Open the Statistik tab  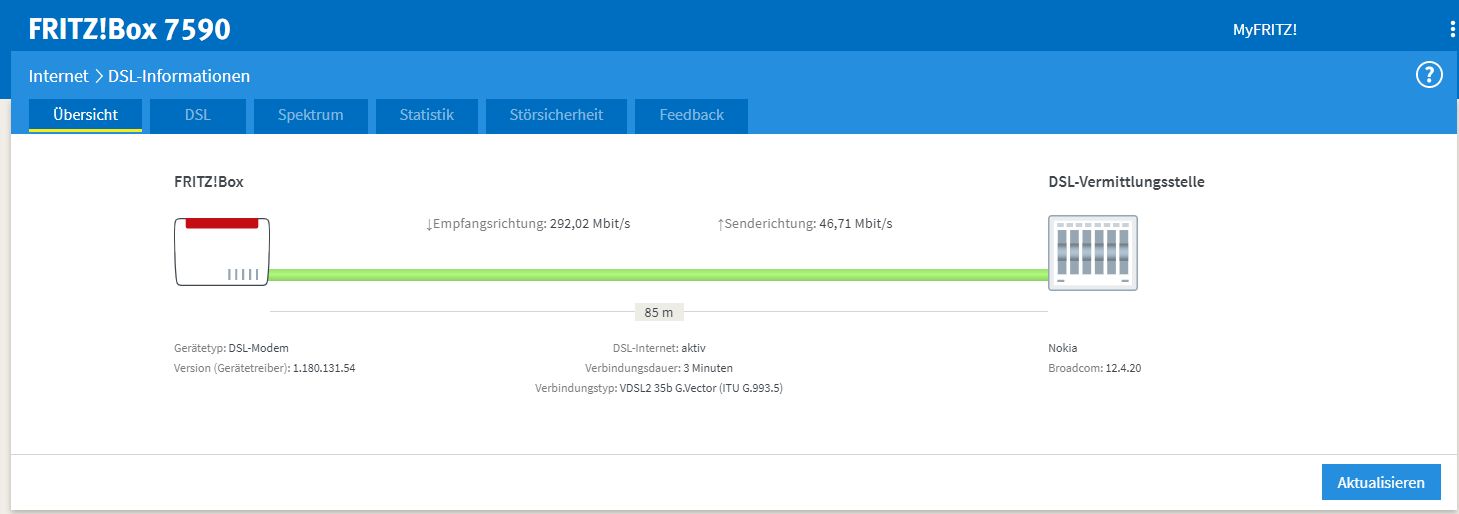(426, 115)
